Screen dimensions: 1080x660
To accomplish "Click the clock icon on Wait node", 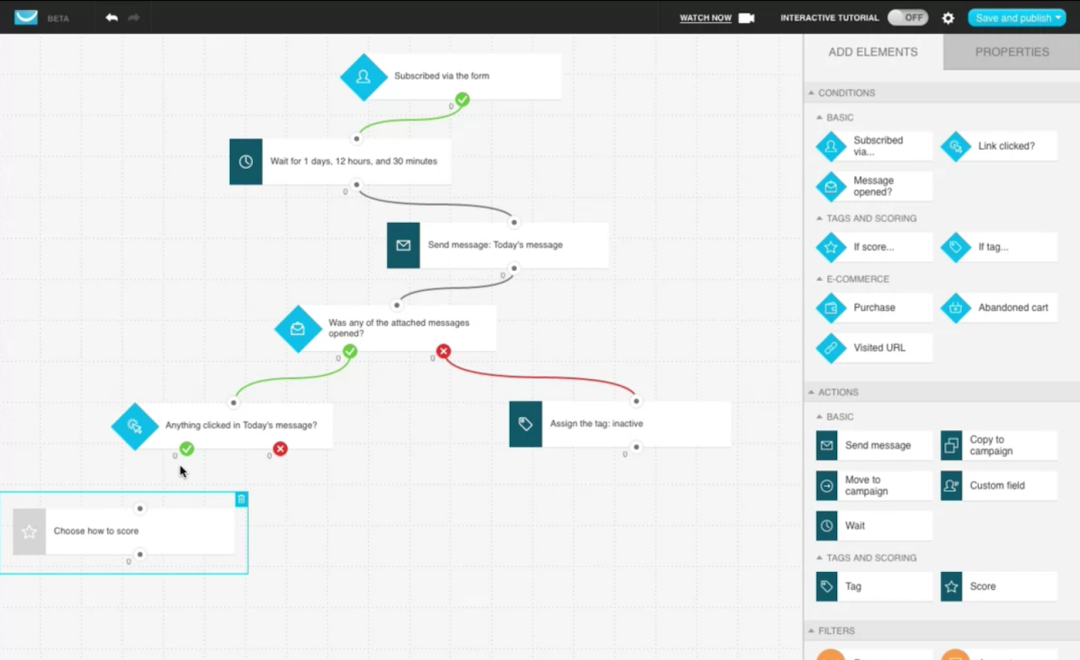I will (246, 162).
